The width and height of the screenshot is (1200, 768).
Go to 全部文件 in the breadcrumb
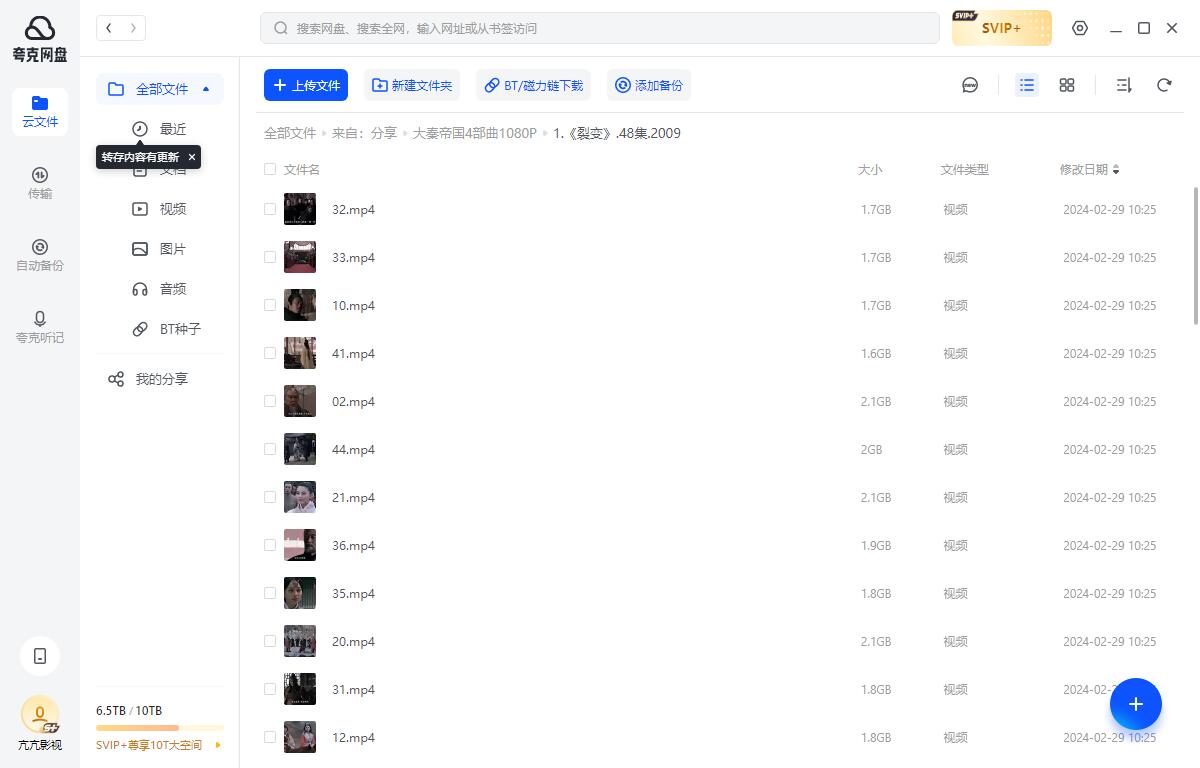point(290,133)
